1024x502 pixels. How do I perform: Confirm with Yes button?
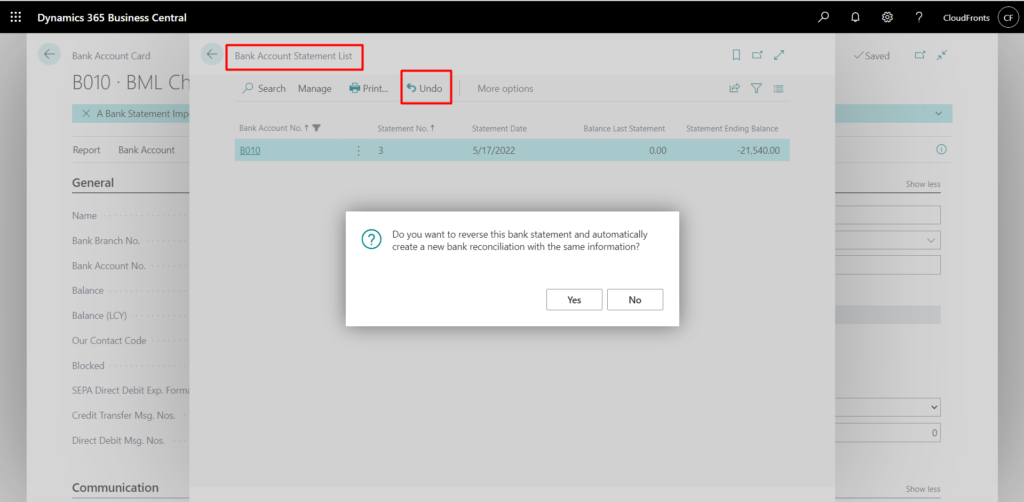click(x=574, y=300)
